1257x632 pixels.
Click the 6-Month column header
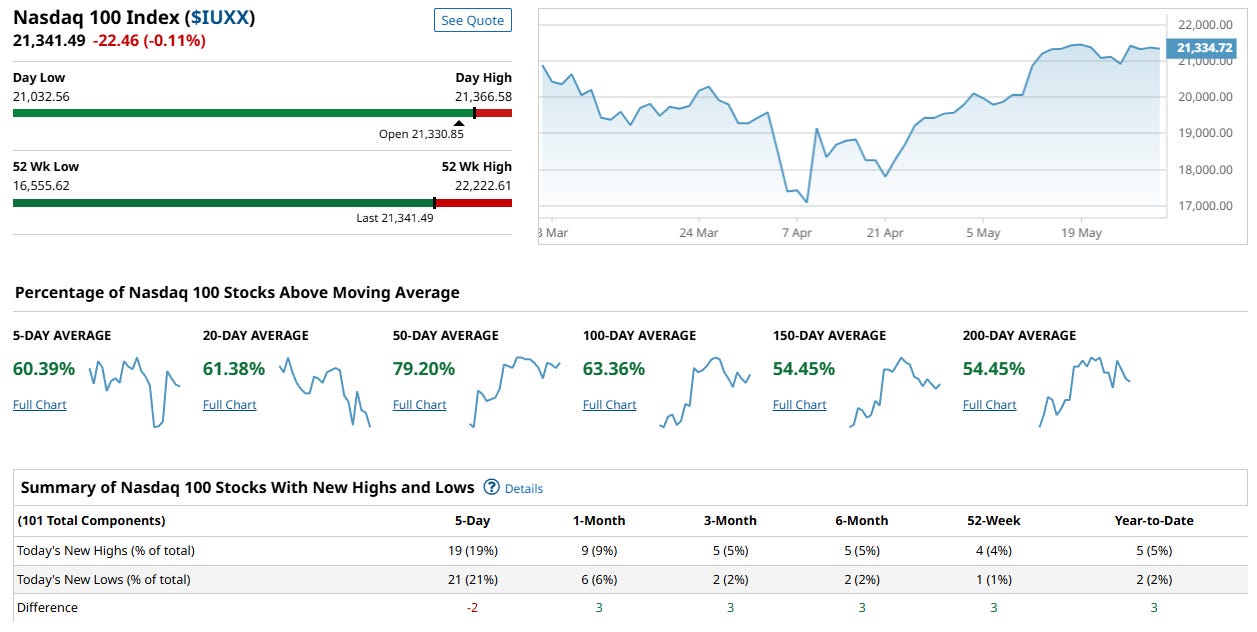(862, 521)
